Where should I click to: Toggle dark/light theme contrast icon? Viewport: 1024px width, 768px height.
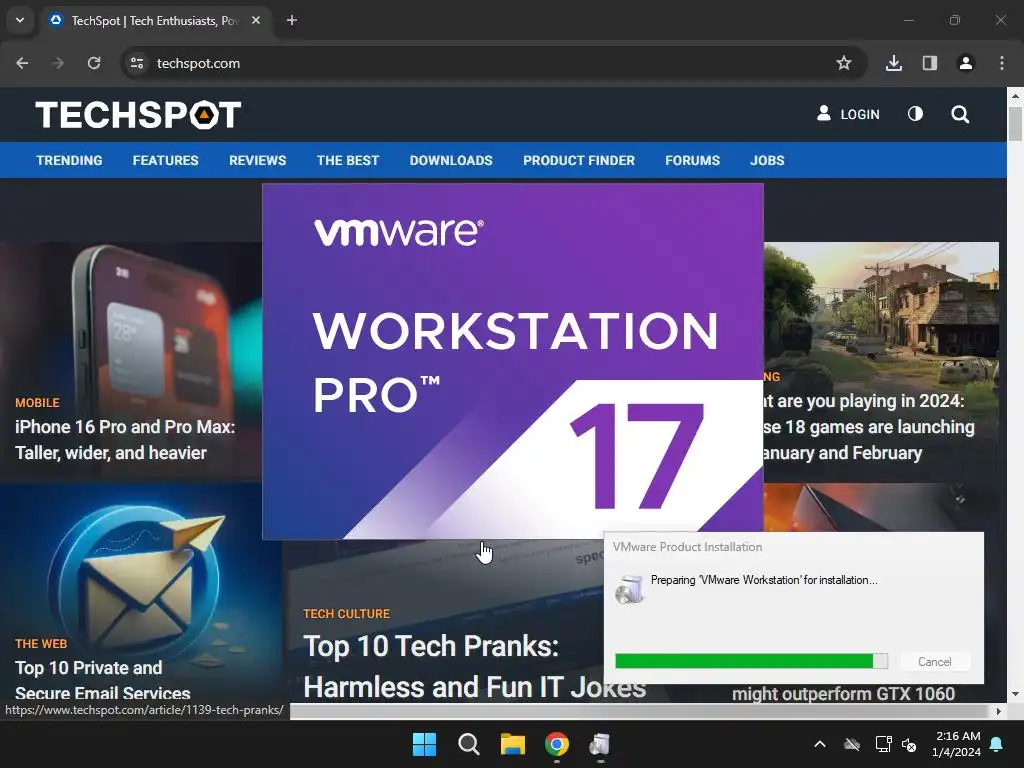click(x=916, y=114)
